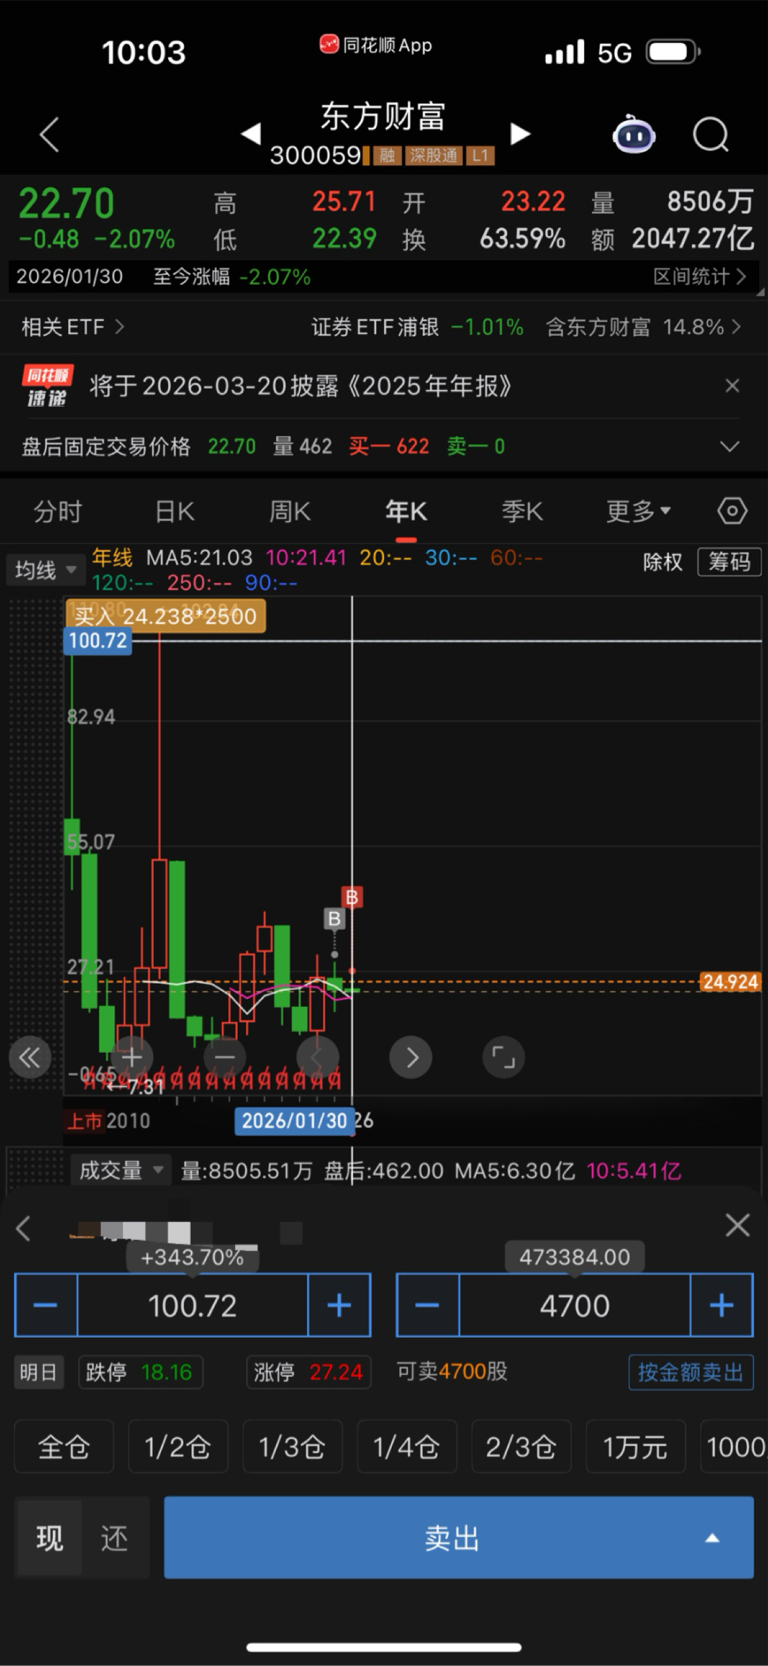Switch to next stock with right triangle
The image size is (768, 1666).
tap(520, 133)
